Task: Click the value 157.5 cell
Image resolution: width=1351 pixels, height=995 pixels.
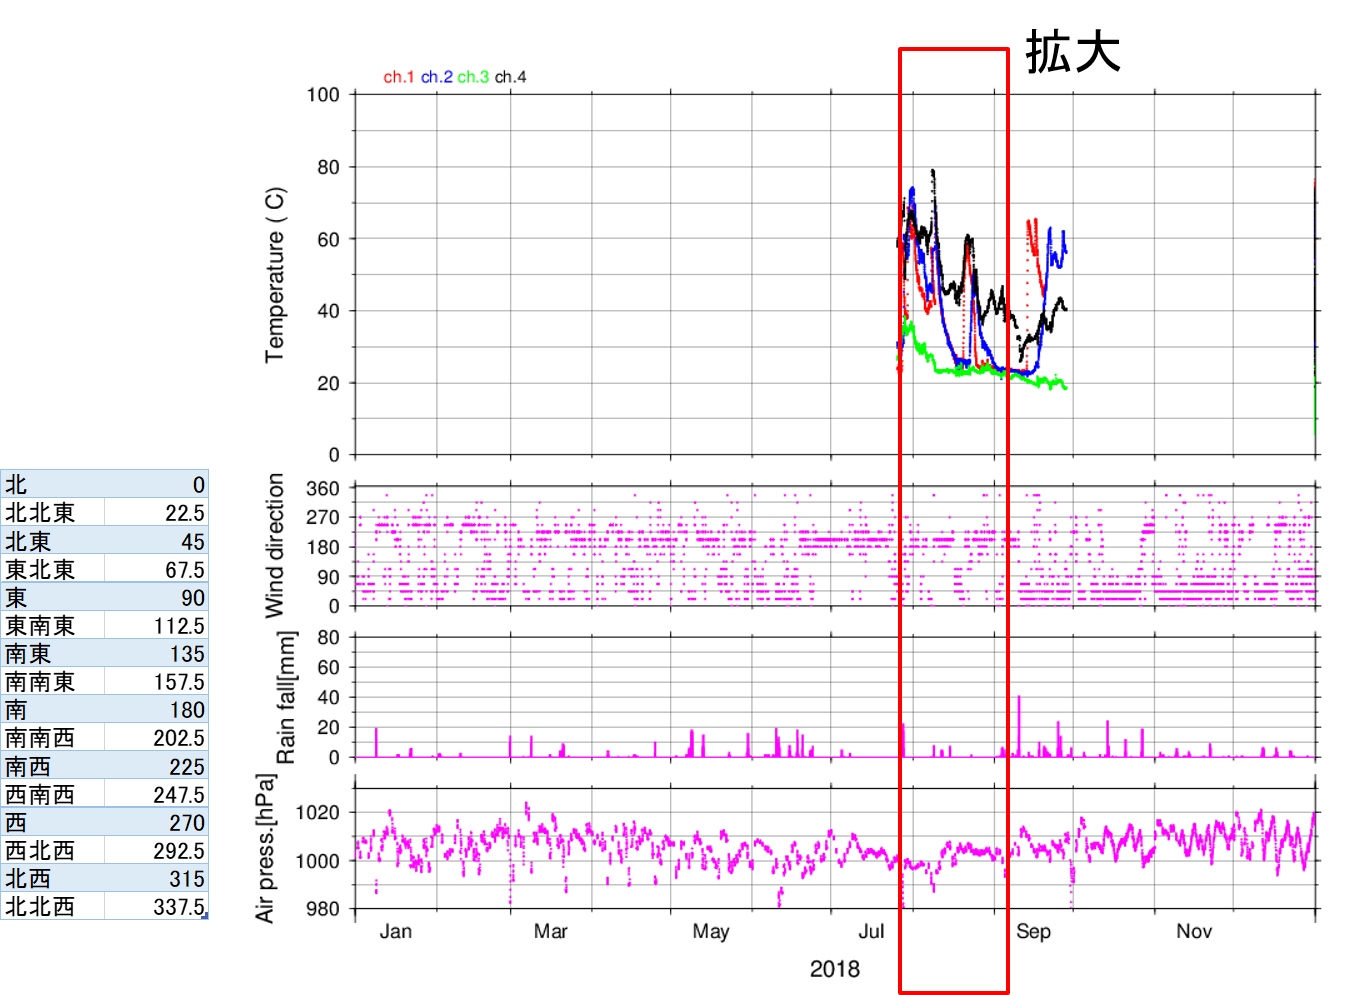Action: coord(157,681)
